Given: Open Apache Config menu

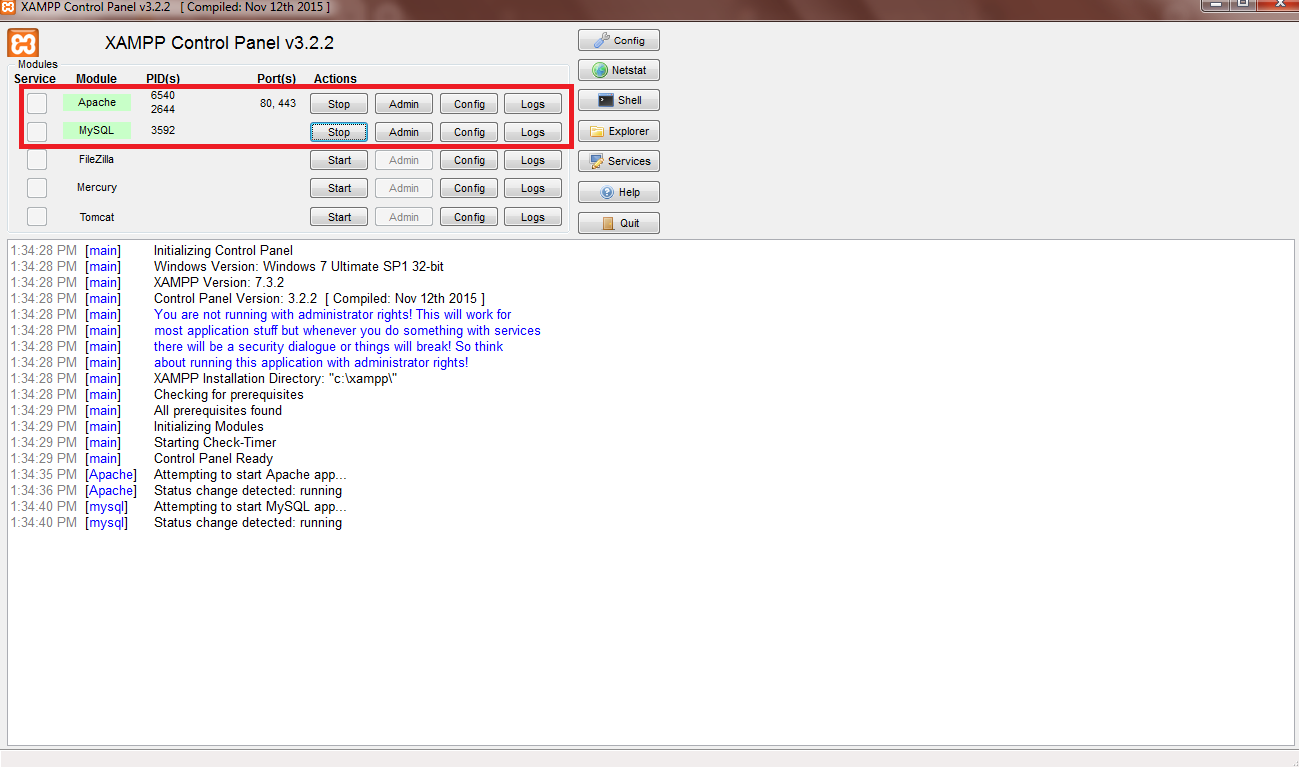Looking at the screenshot, I should pyautogui.click(x=469, y=104).
